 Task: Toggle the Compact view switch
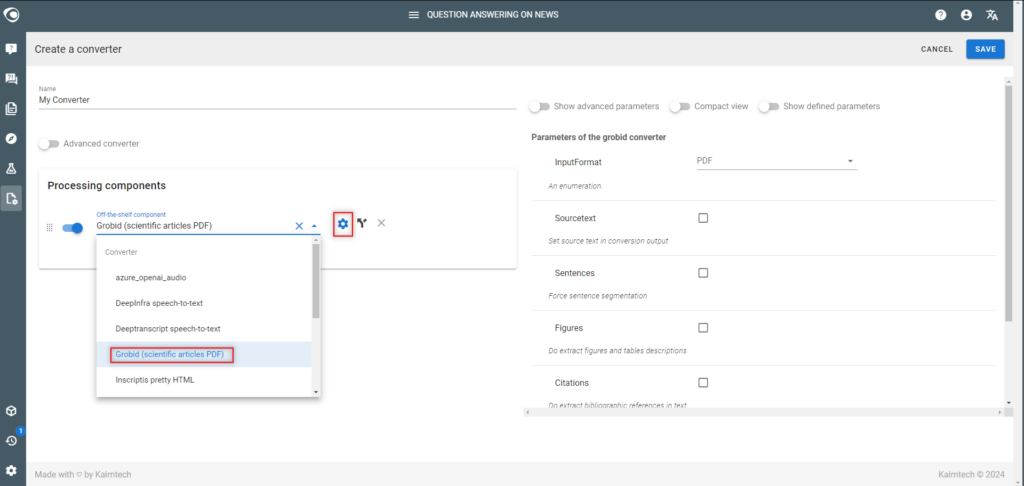tap(680, 106)
